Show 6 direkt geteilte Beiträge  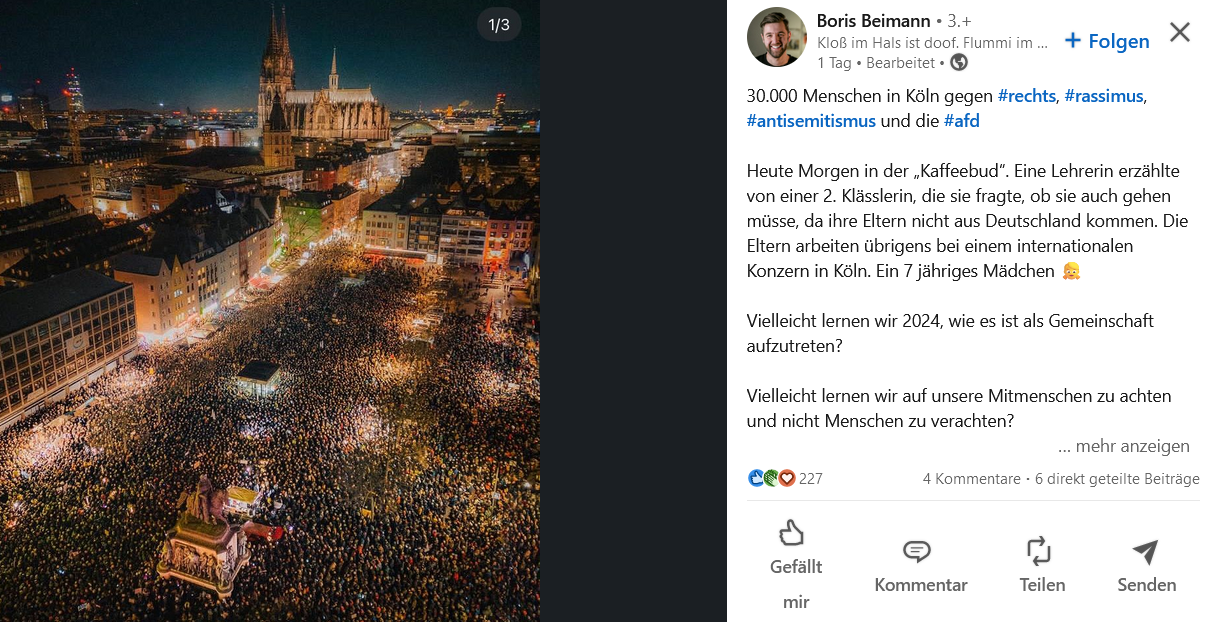tap(1117, 479)
